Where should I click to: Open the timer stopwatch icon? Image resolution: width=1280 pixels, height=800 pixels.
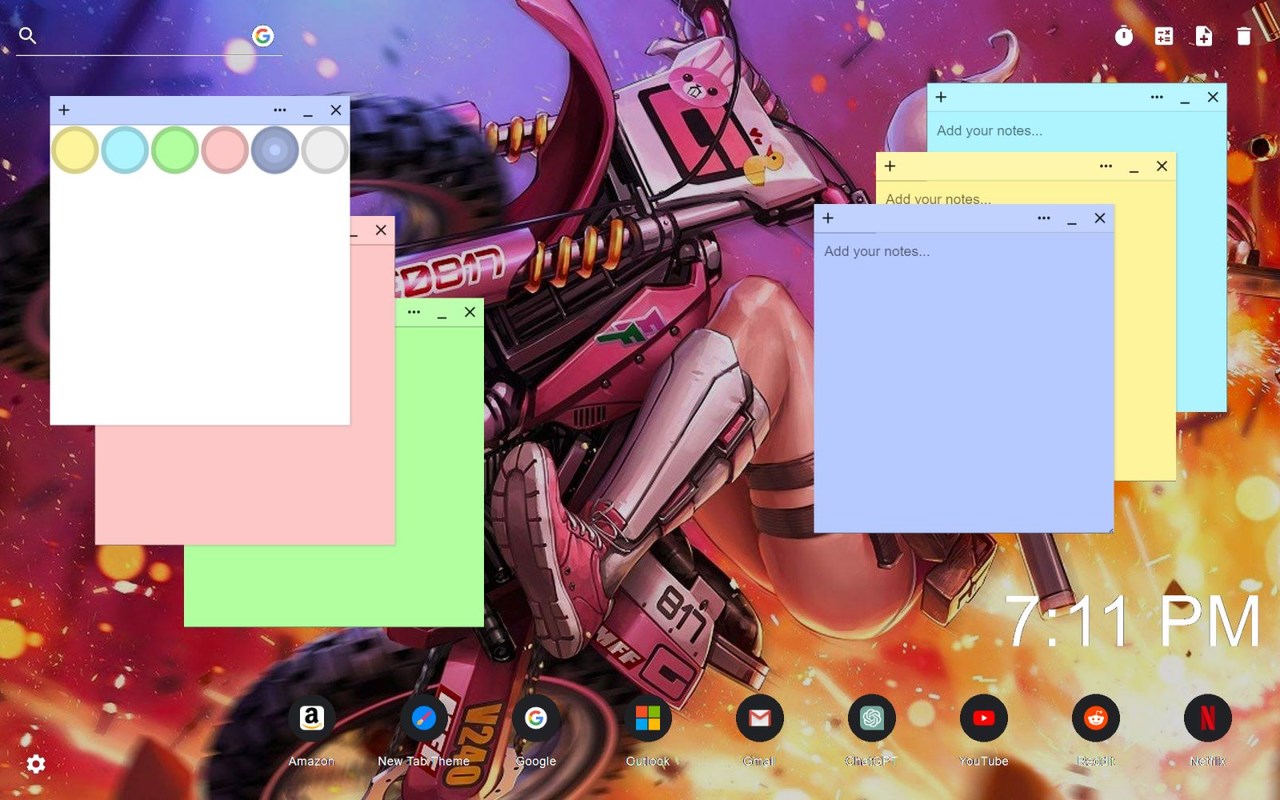pyautogui.click(x=1124, y=36)
